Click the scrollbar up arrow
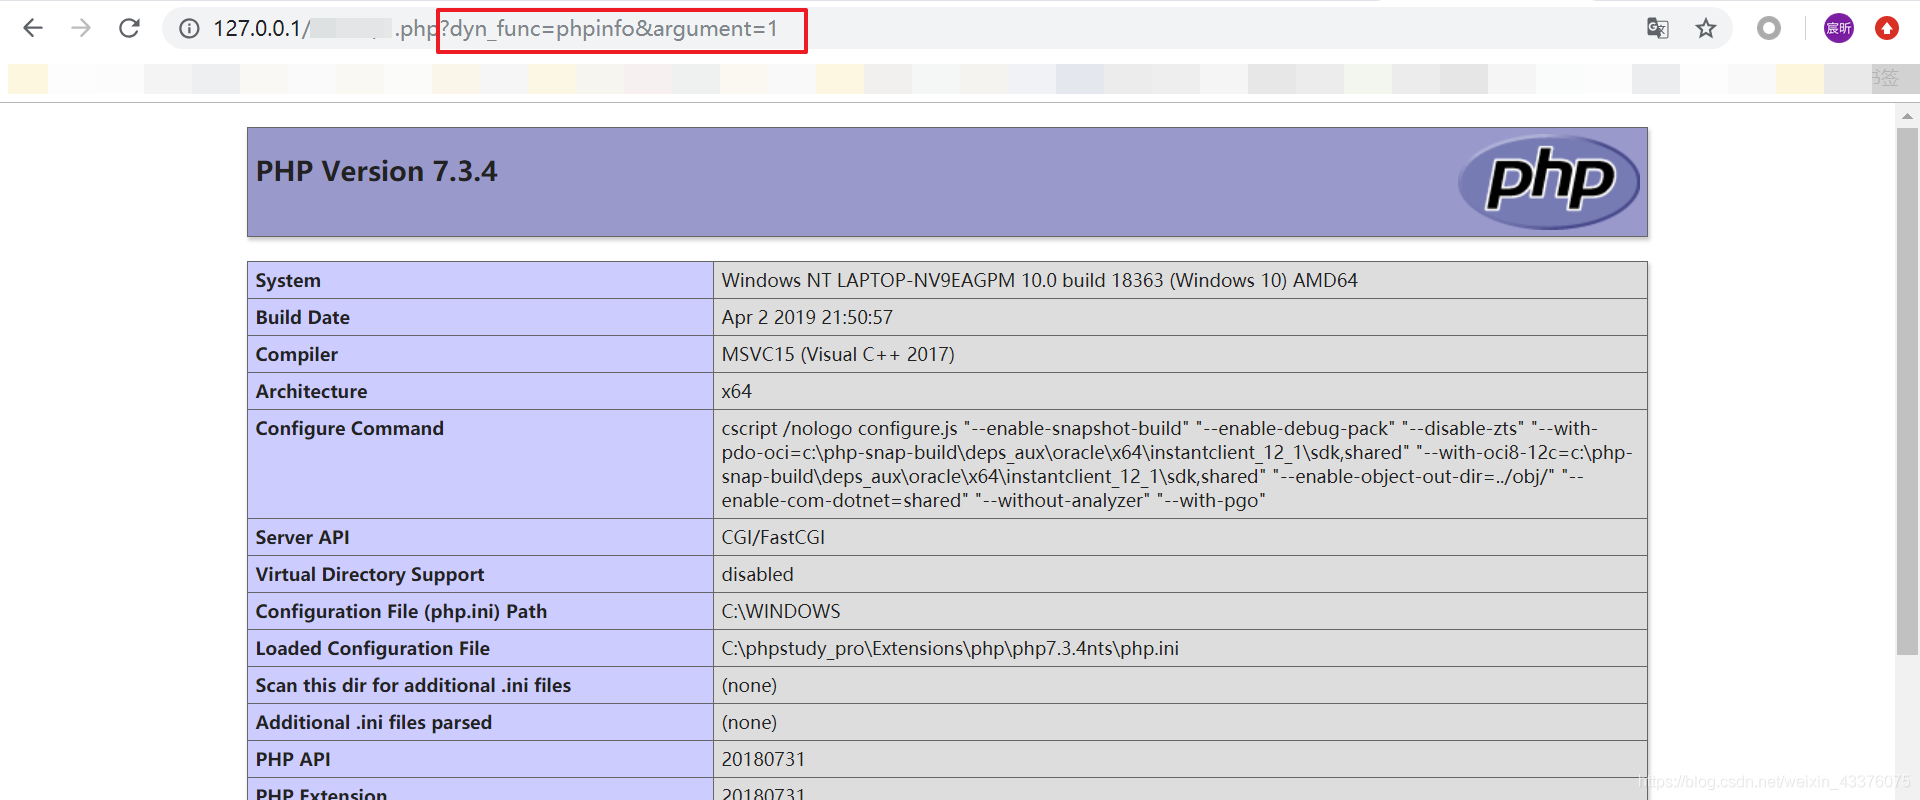1920x800 pixels. pos(1907,116)
